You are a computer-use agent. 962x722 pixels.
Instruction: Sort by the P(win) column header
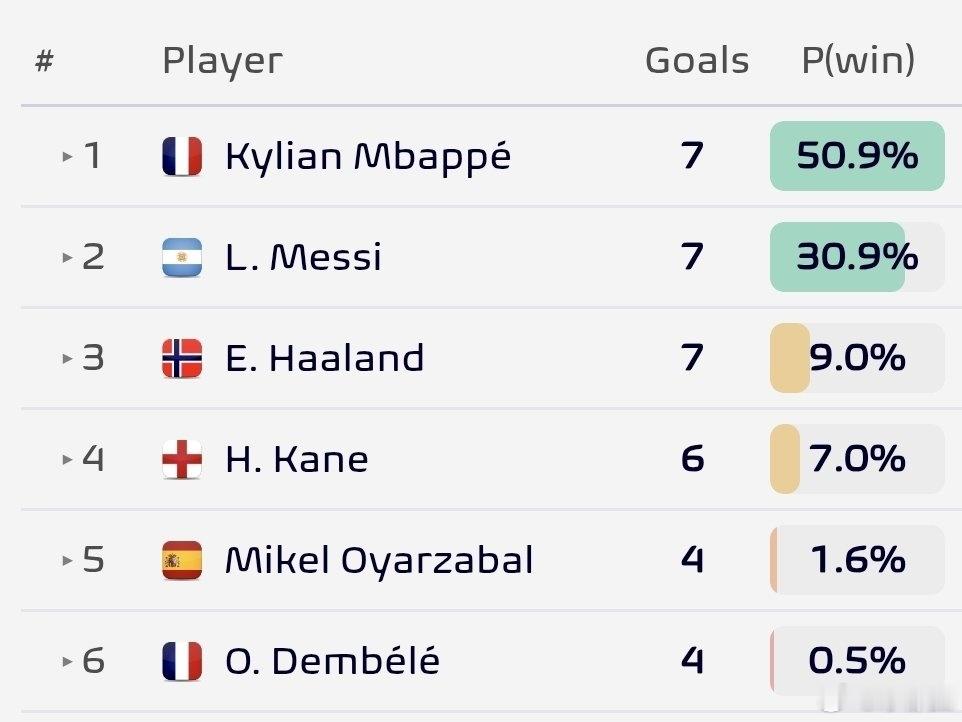click(x=858, y=60)
